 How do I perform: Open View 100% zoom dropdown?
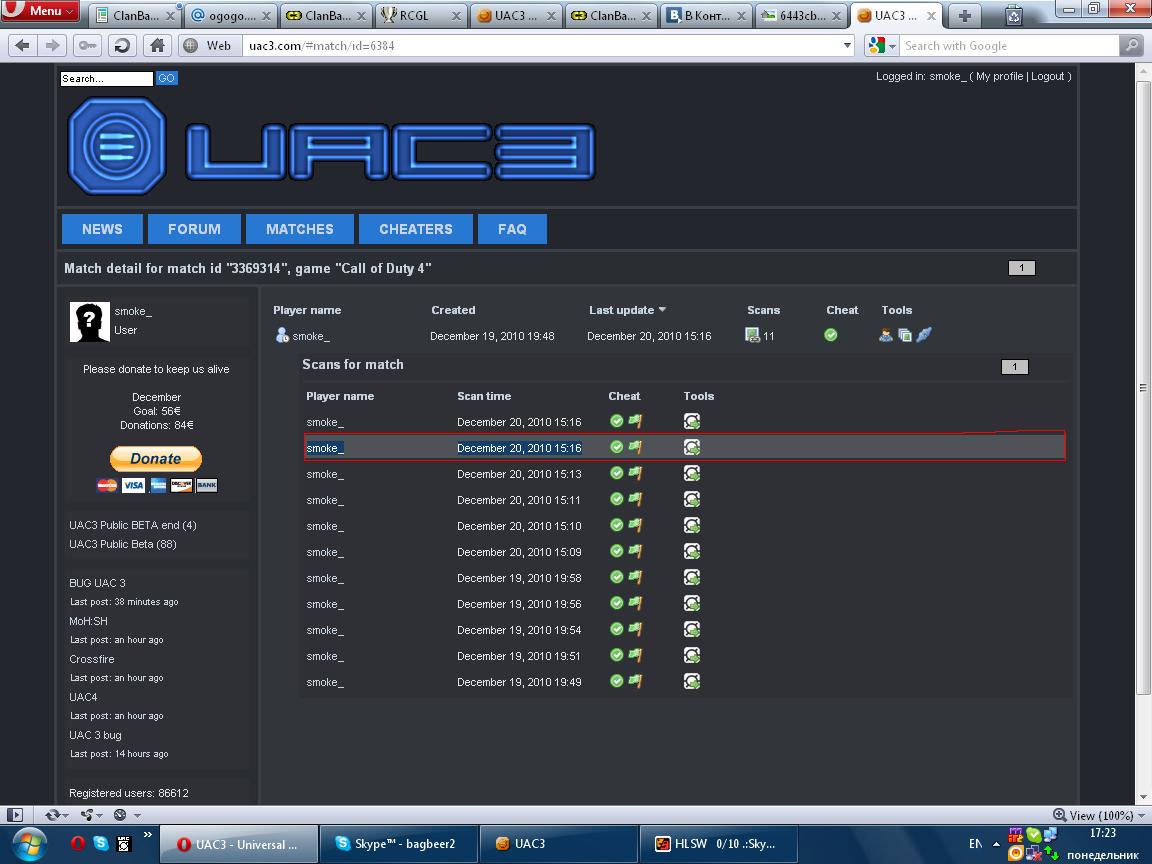click(1099, 816)
